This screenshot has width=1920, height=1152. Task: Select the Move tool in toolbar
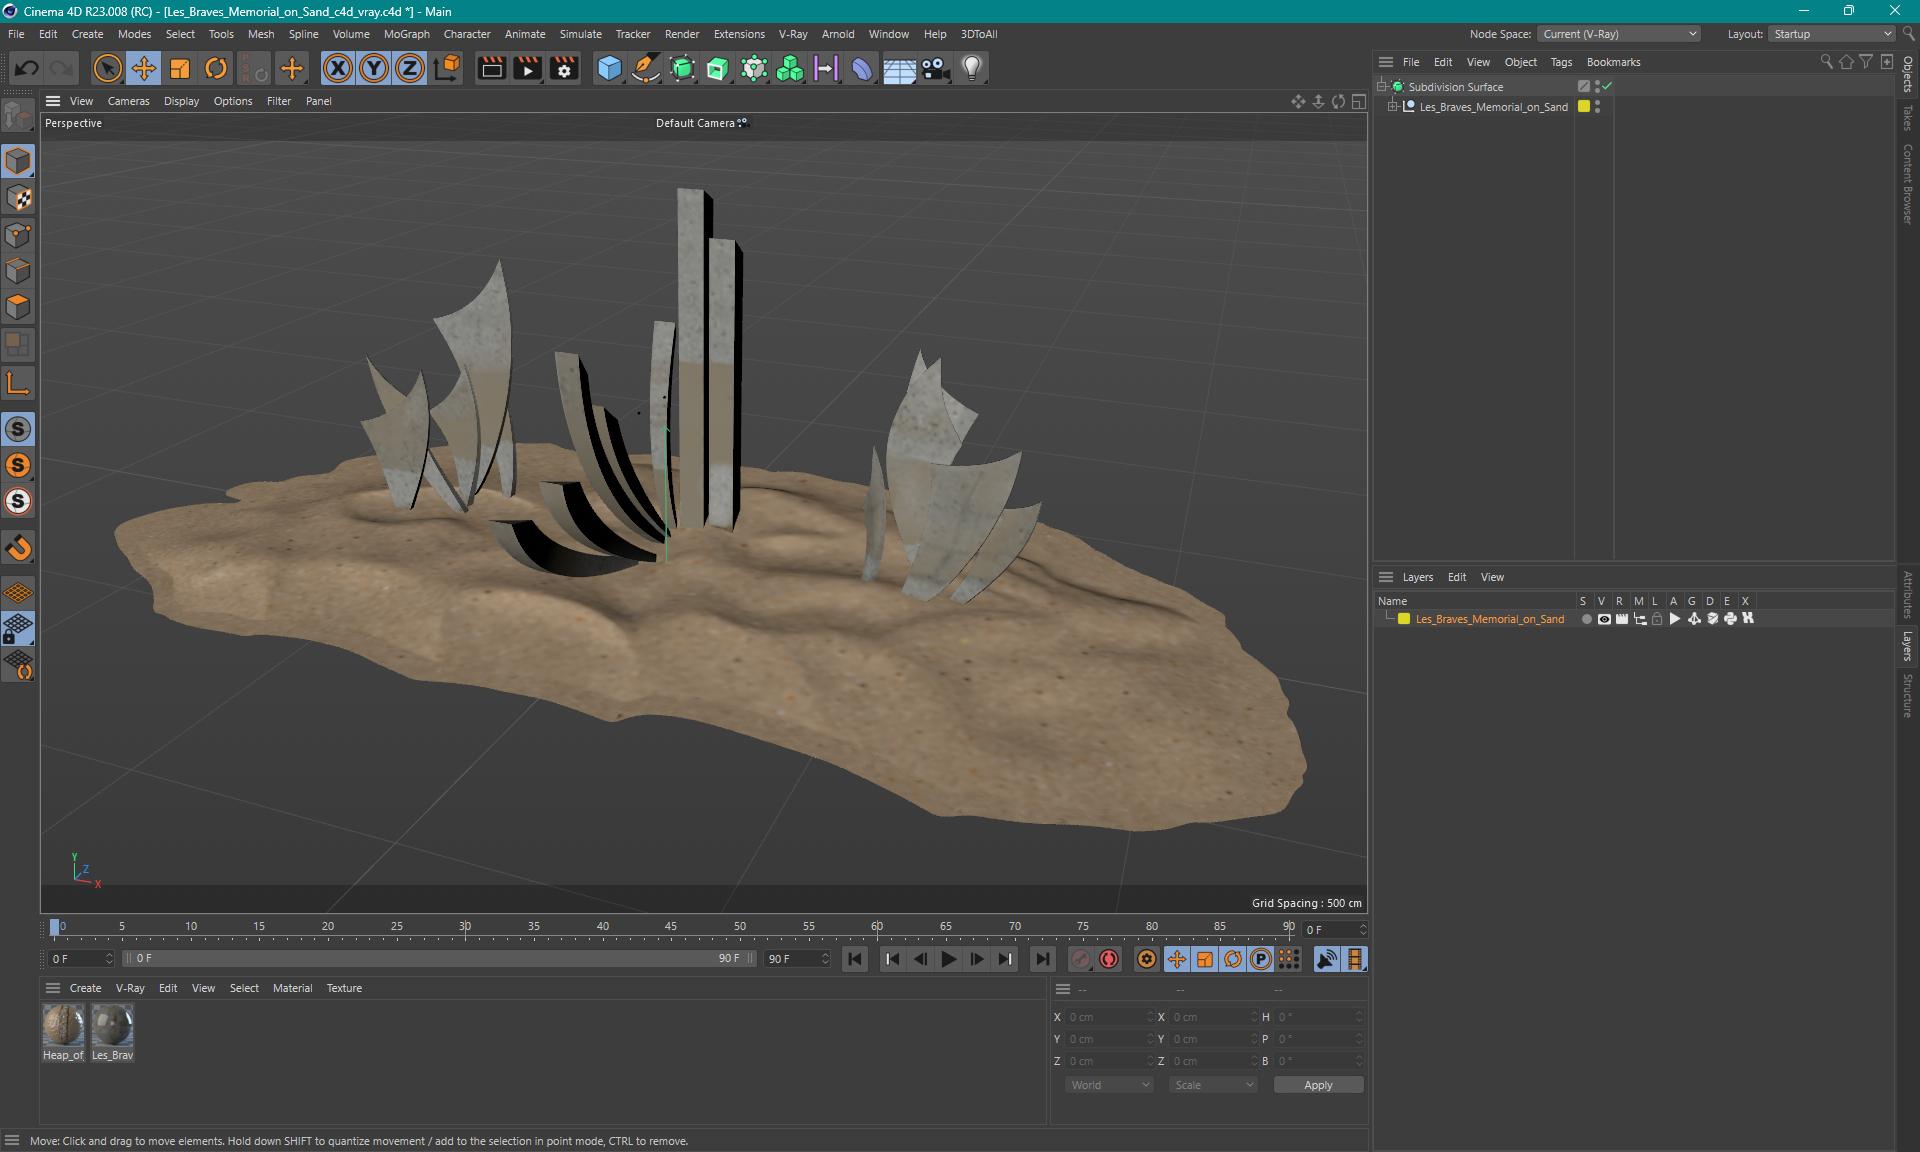point(144,68)
